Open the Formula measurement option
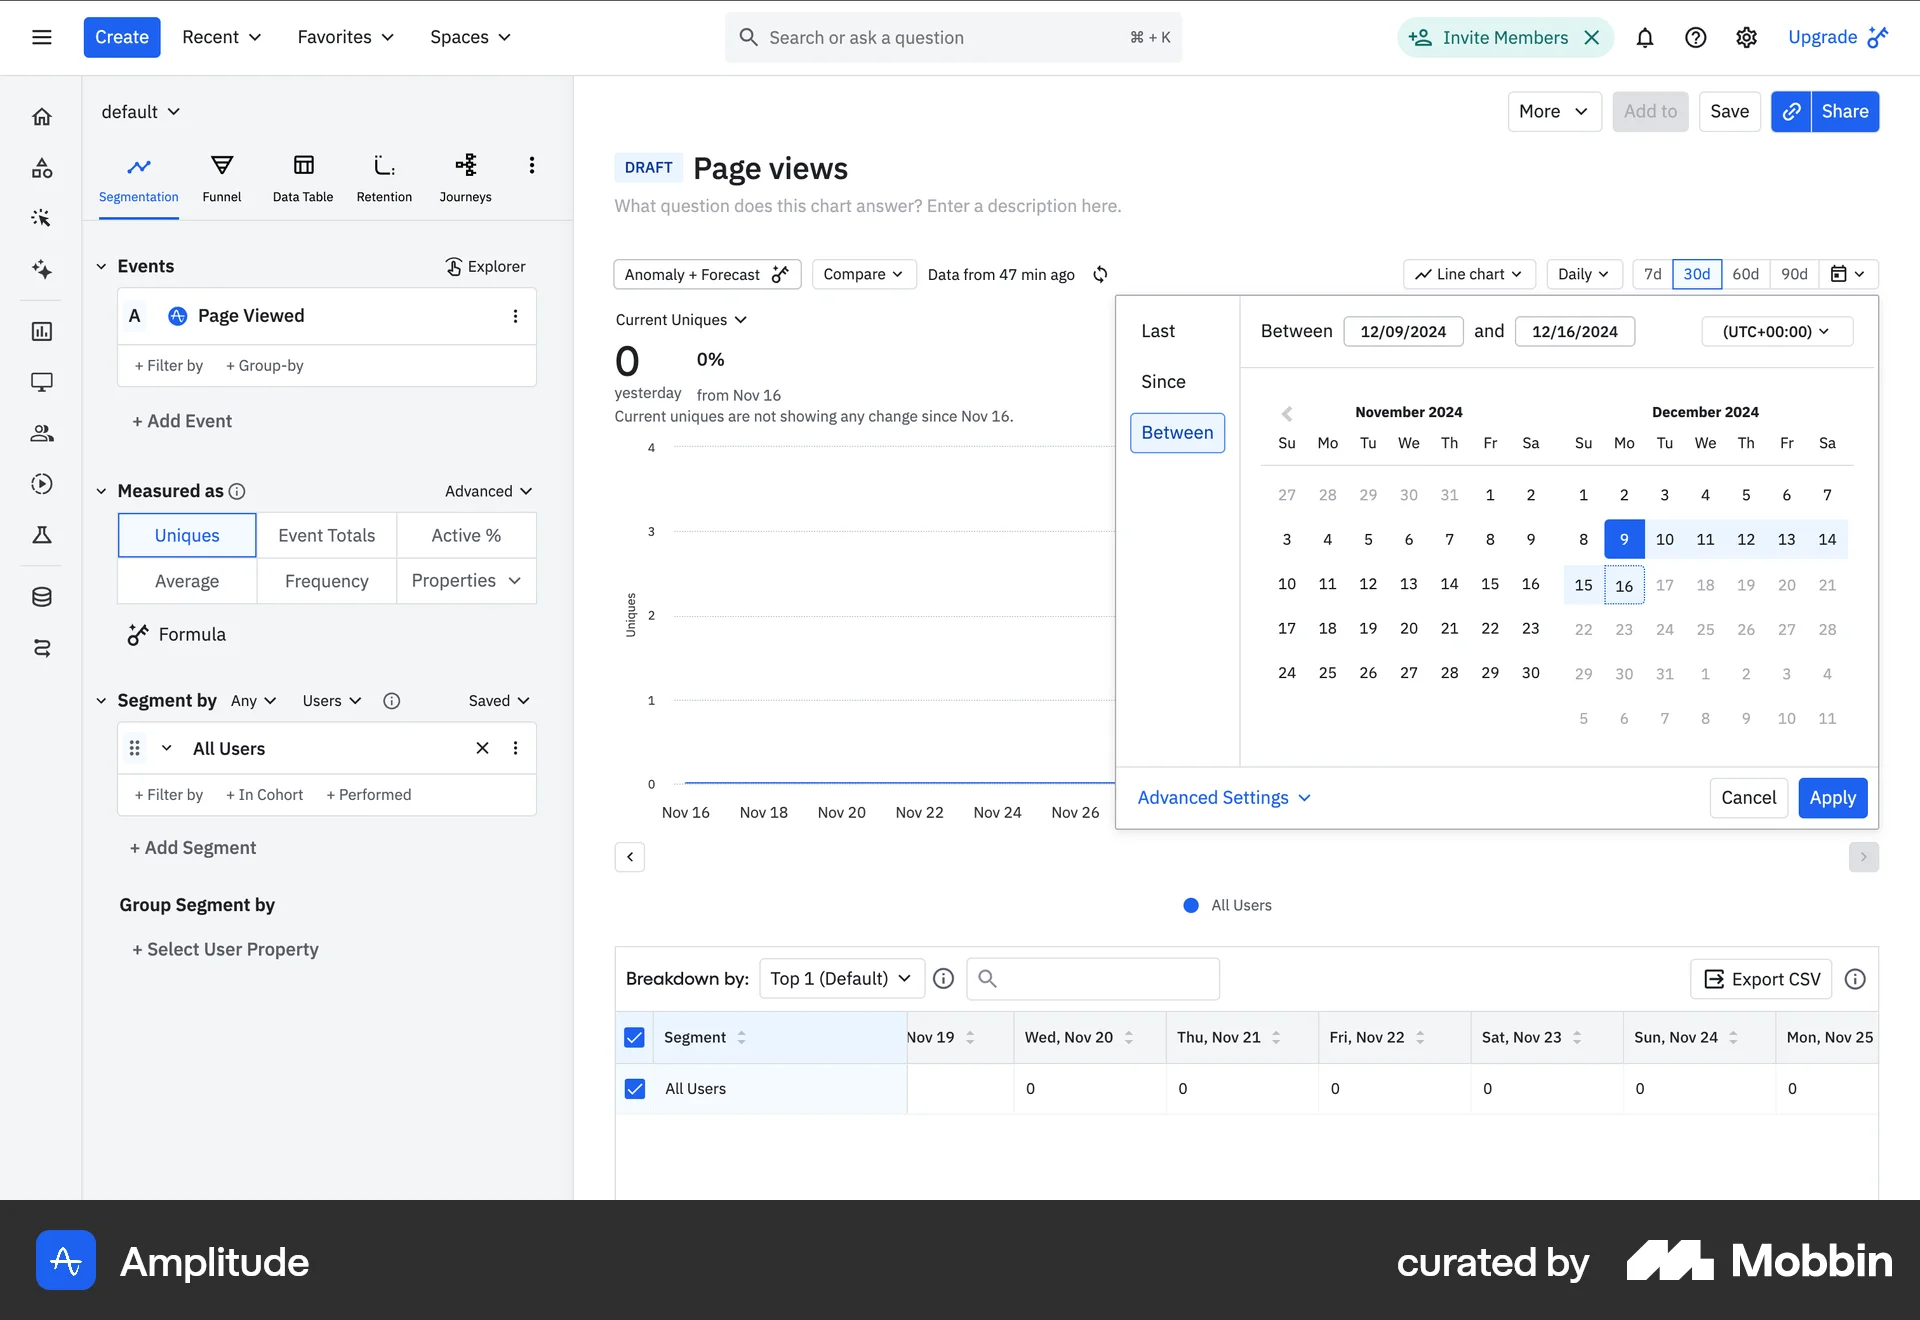The height and width of the screenshot is (1320, 1920). click(x=177, y=634)
